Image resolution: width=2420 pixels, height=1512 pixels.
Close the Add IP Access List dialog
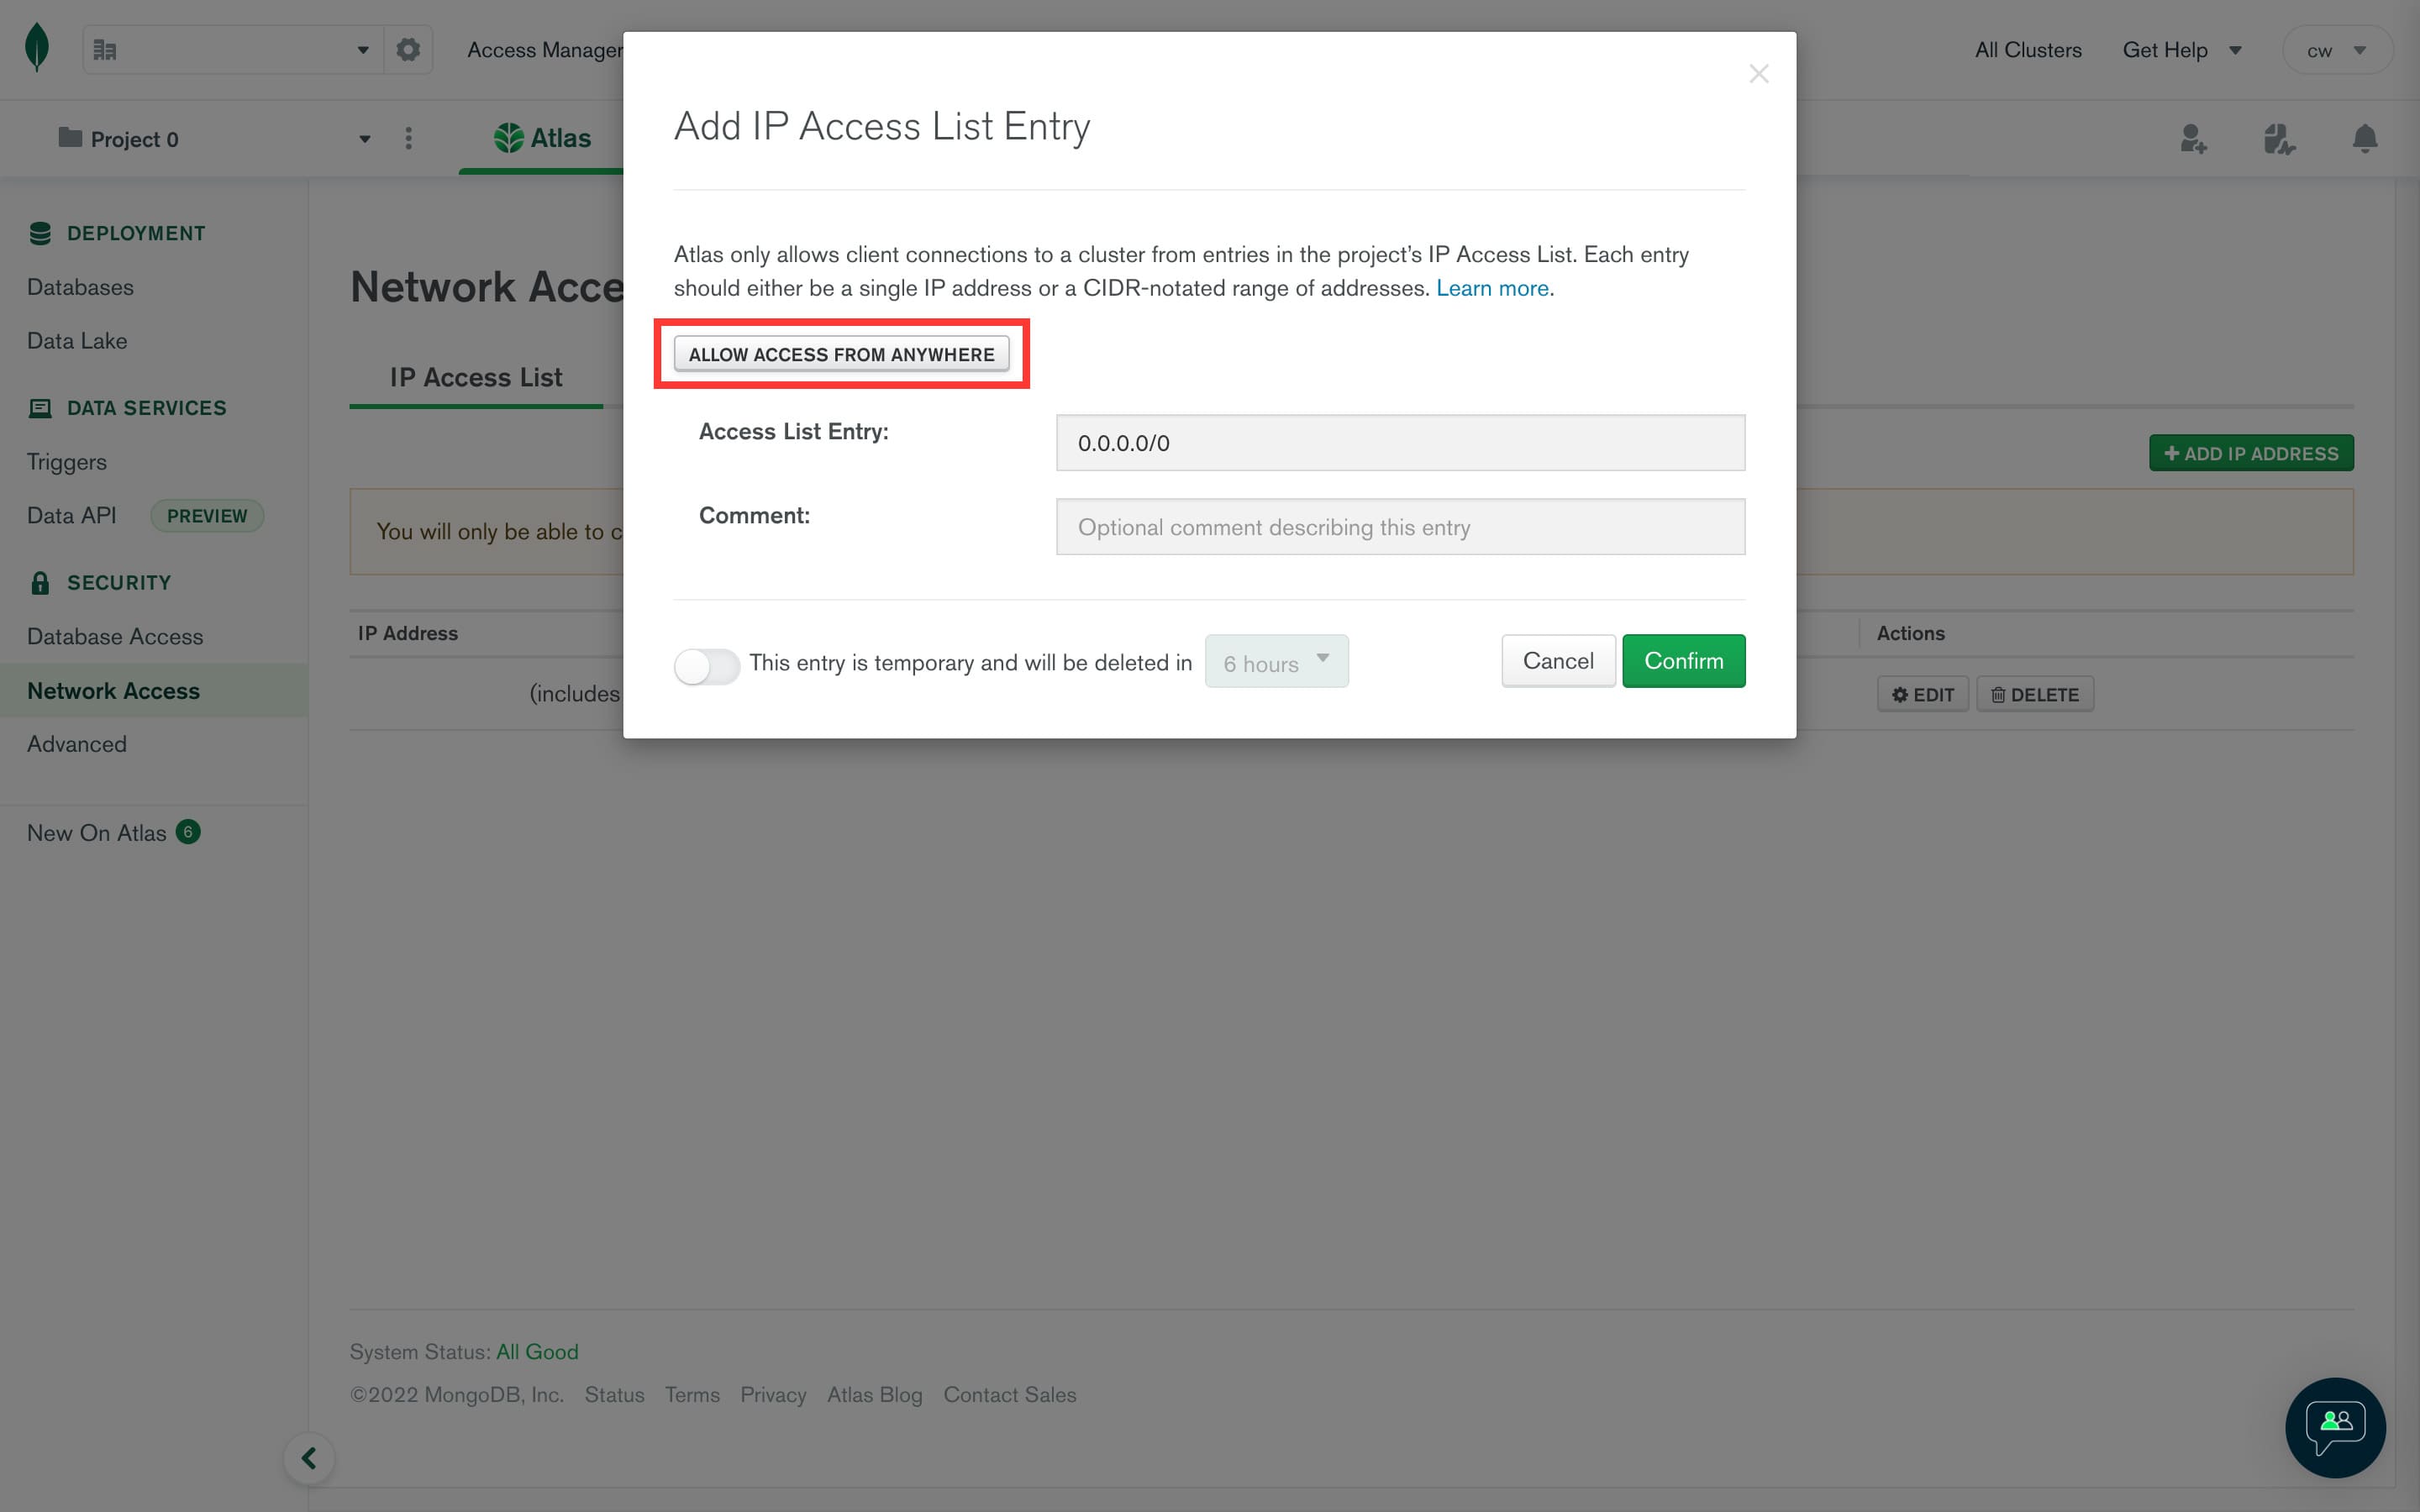(1759, 74)
